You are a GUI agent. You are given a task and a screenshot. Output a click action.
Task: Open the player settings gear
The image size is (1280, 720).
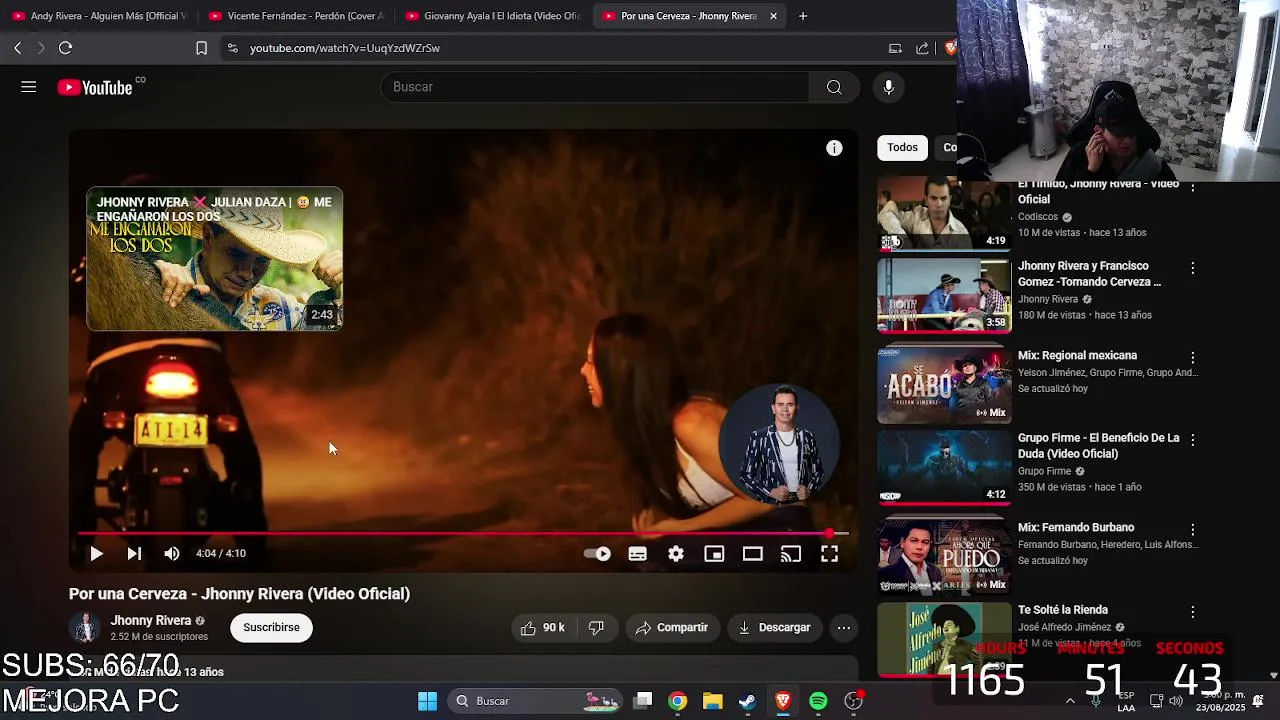[676, 553]
